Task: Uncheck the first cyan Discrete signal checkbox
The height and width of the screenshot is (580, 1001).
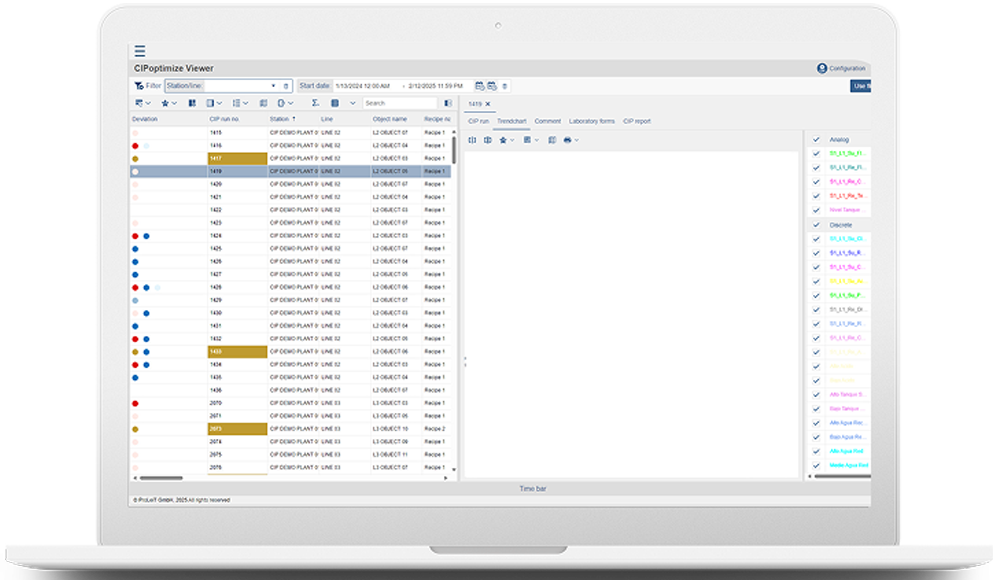Action: pyautogui.click(x=816, y=239)
